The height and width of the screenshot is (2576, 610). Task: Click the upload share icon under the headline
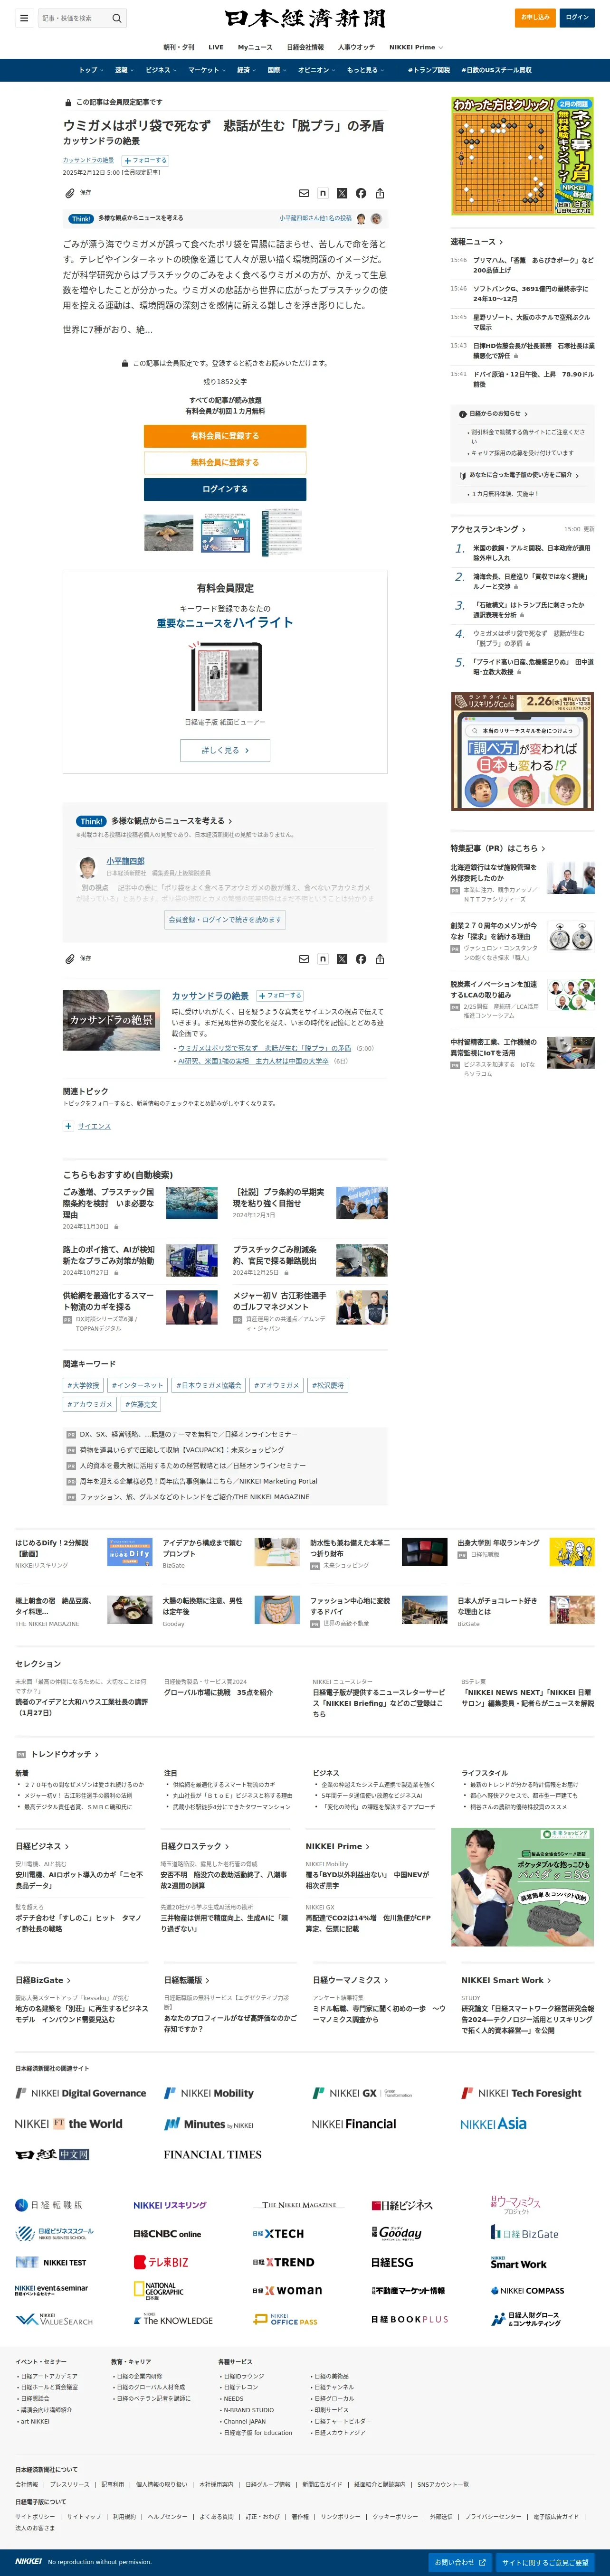pos(380,193)
